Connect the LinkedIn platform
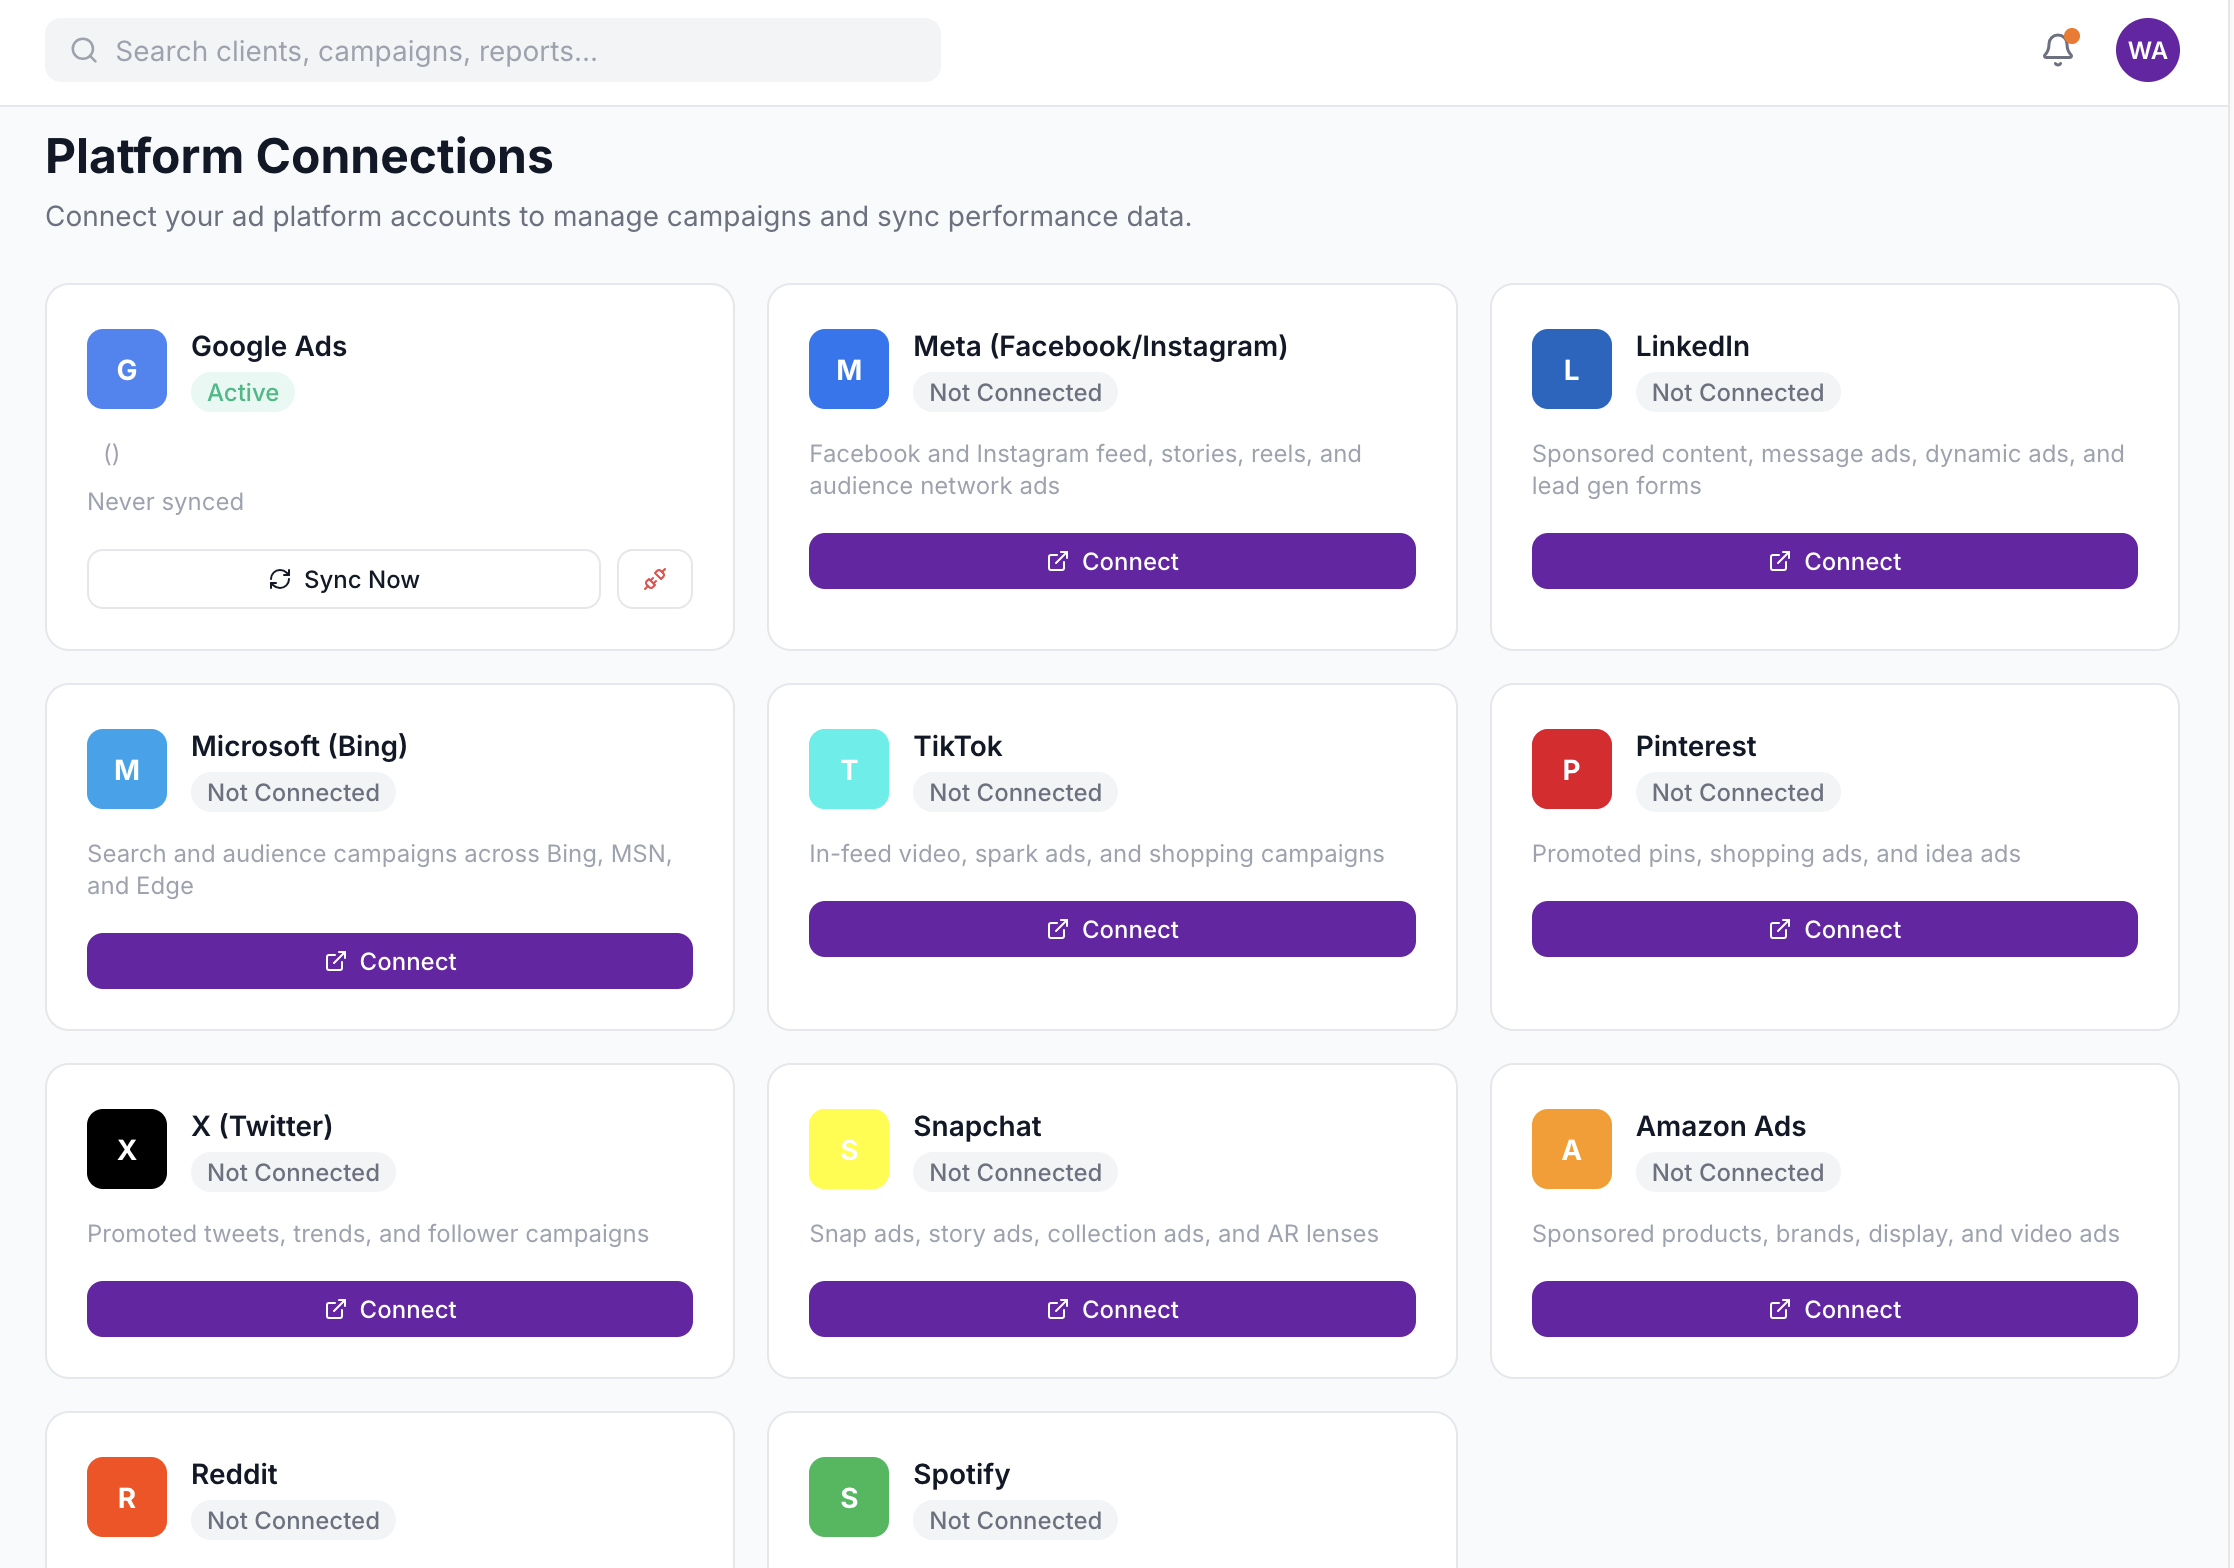Viewport: 2234px width, 1568px height. click(x=1833, y=561)
